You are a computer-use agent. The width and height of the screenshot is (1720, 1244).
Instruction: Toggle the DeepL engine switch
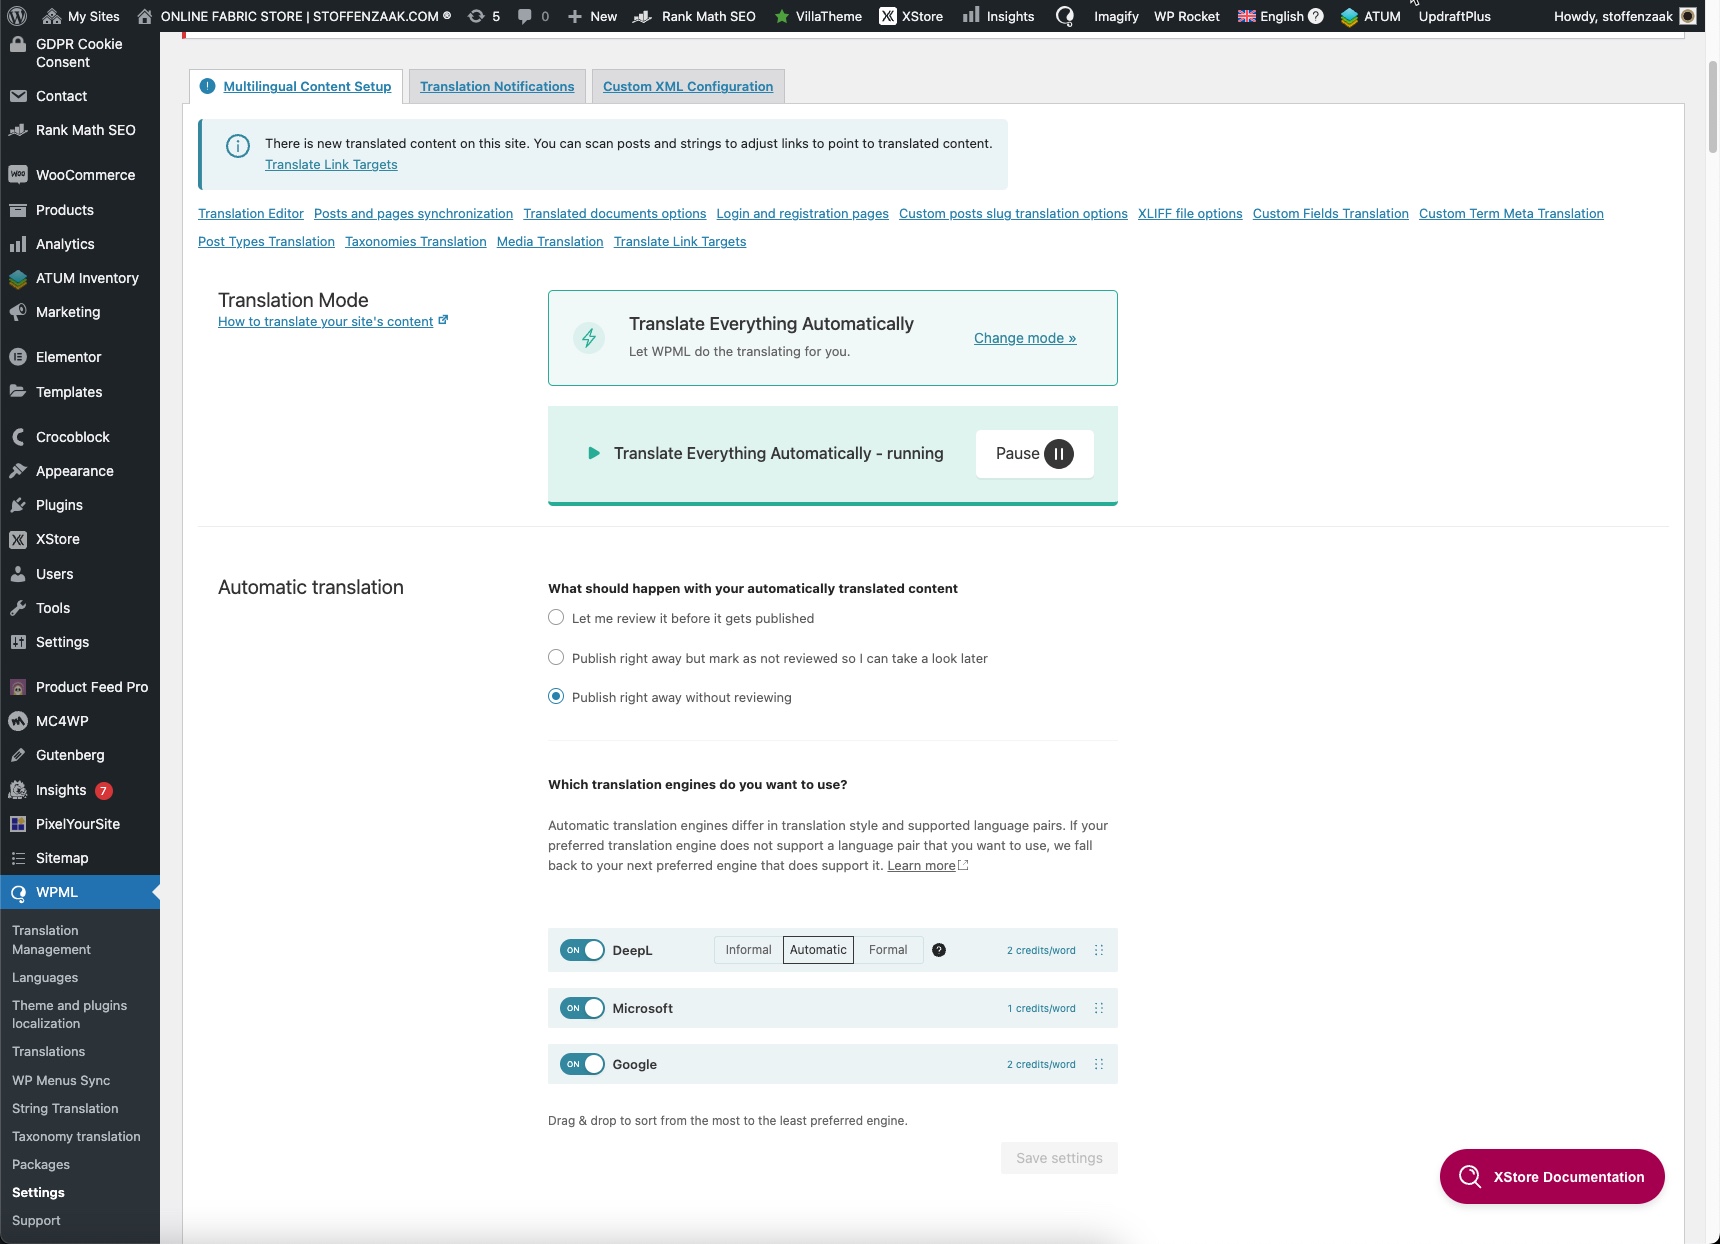582,950
